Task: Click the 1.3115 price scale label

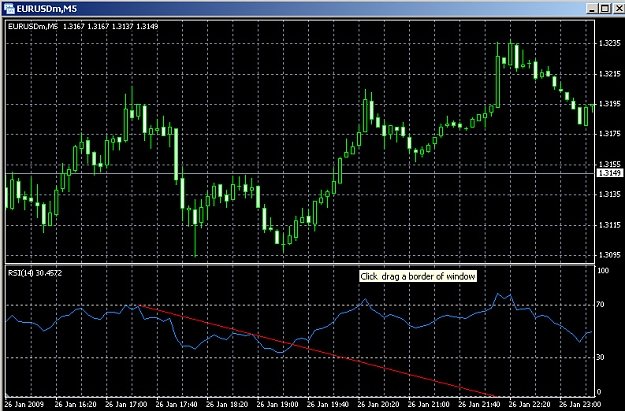Action: pos(610,225)
